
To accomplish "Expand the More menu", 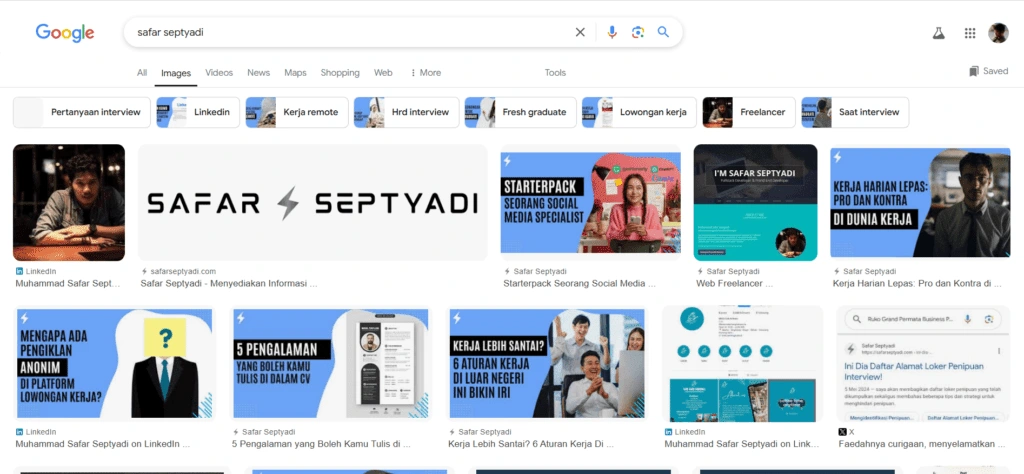I will pos(425,72).
